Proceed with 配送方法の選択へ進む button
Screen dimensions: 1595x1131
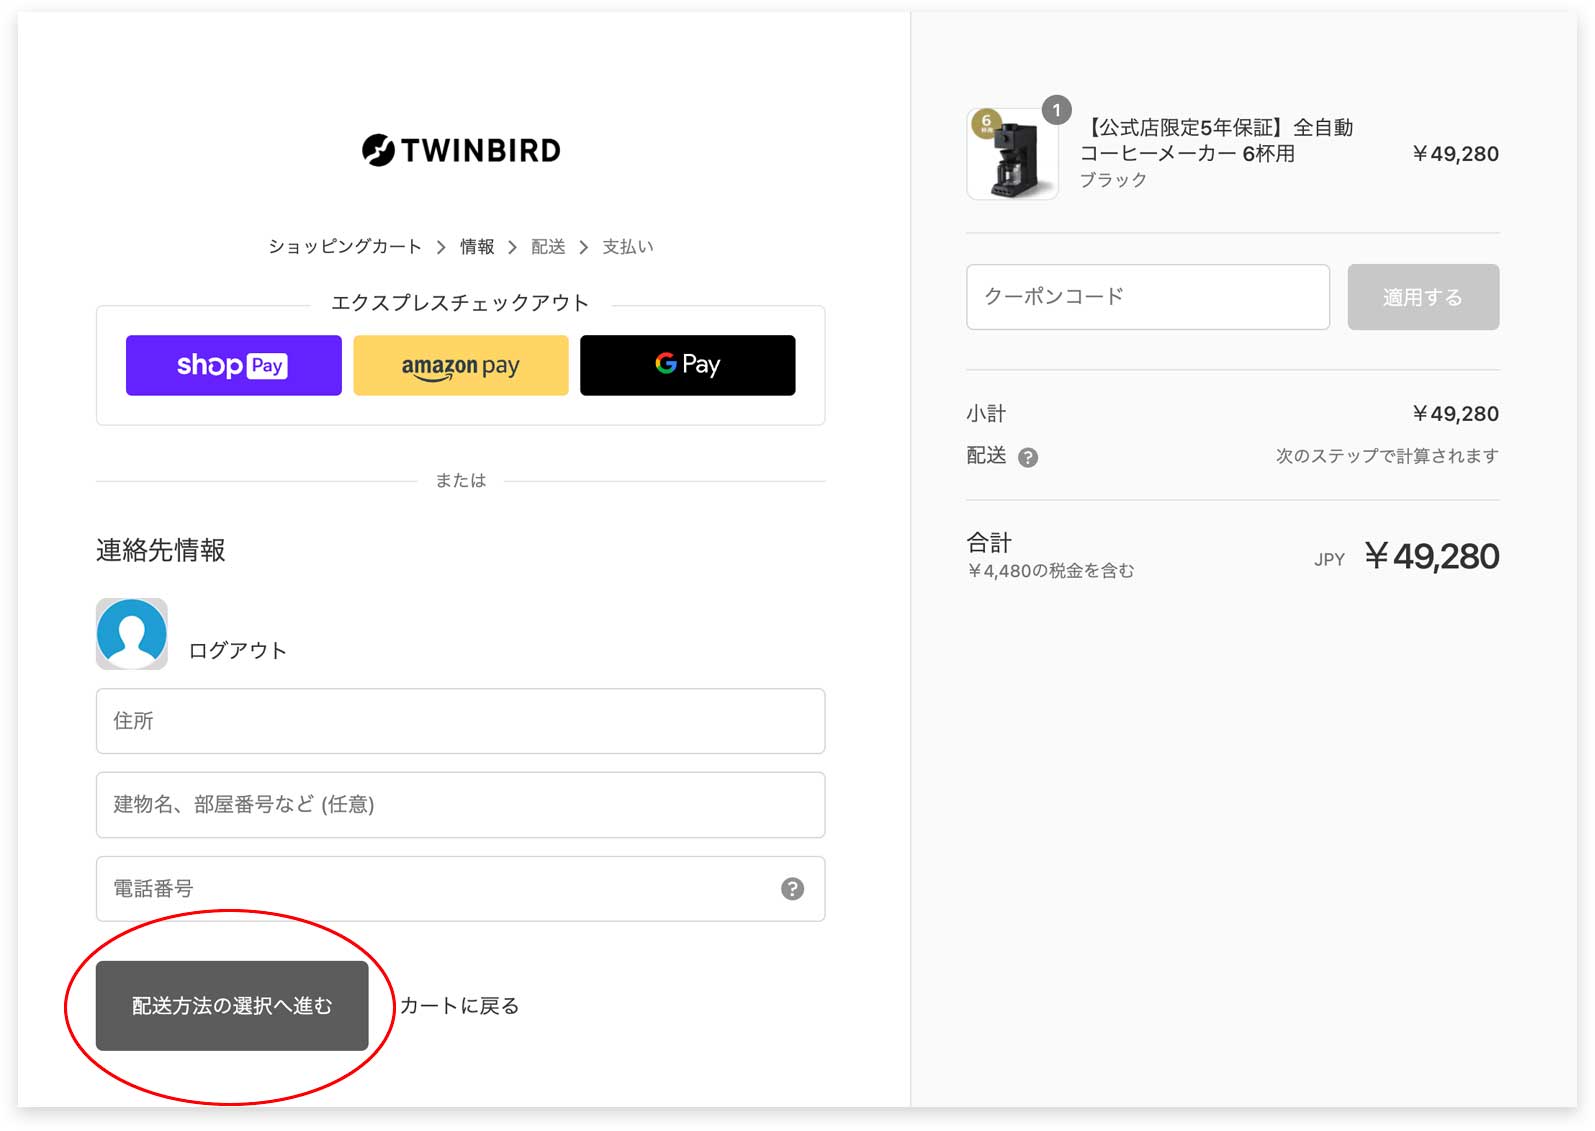click(232, 1006)
